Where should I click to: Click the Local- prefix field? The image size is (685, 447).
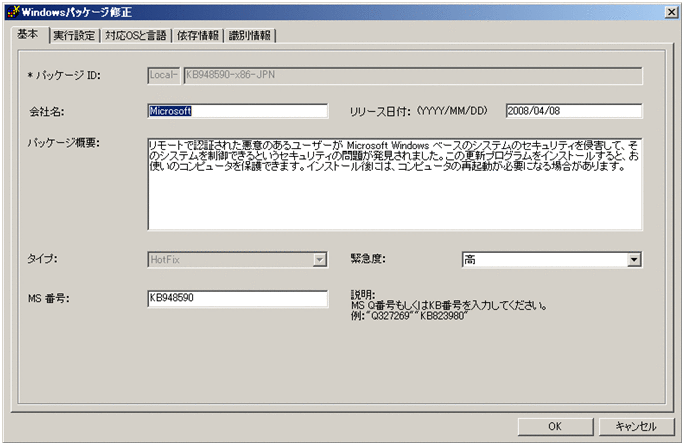point(164,75)
